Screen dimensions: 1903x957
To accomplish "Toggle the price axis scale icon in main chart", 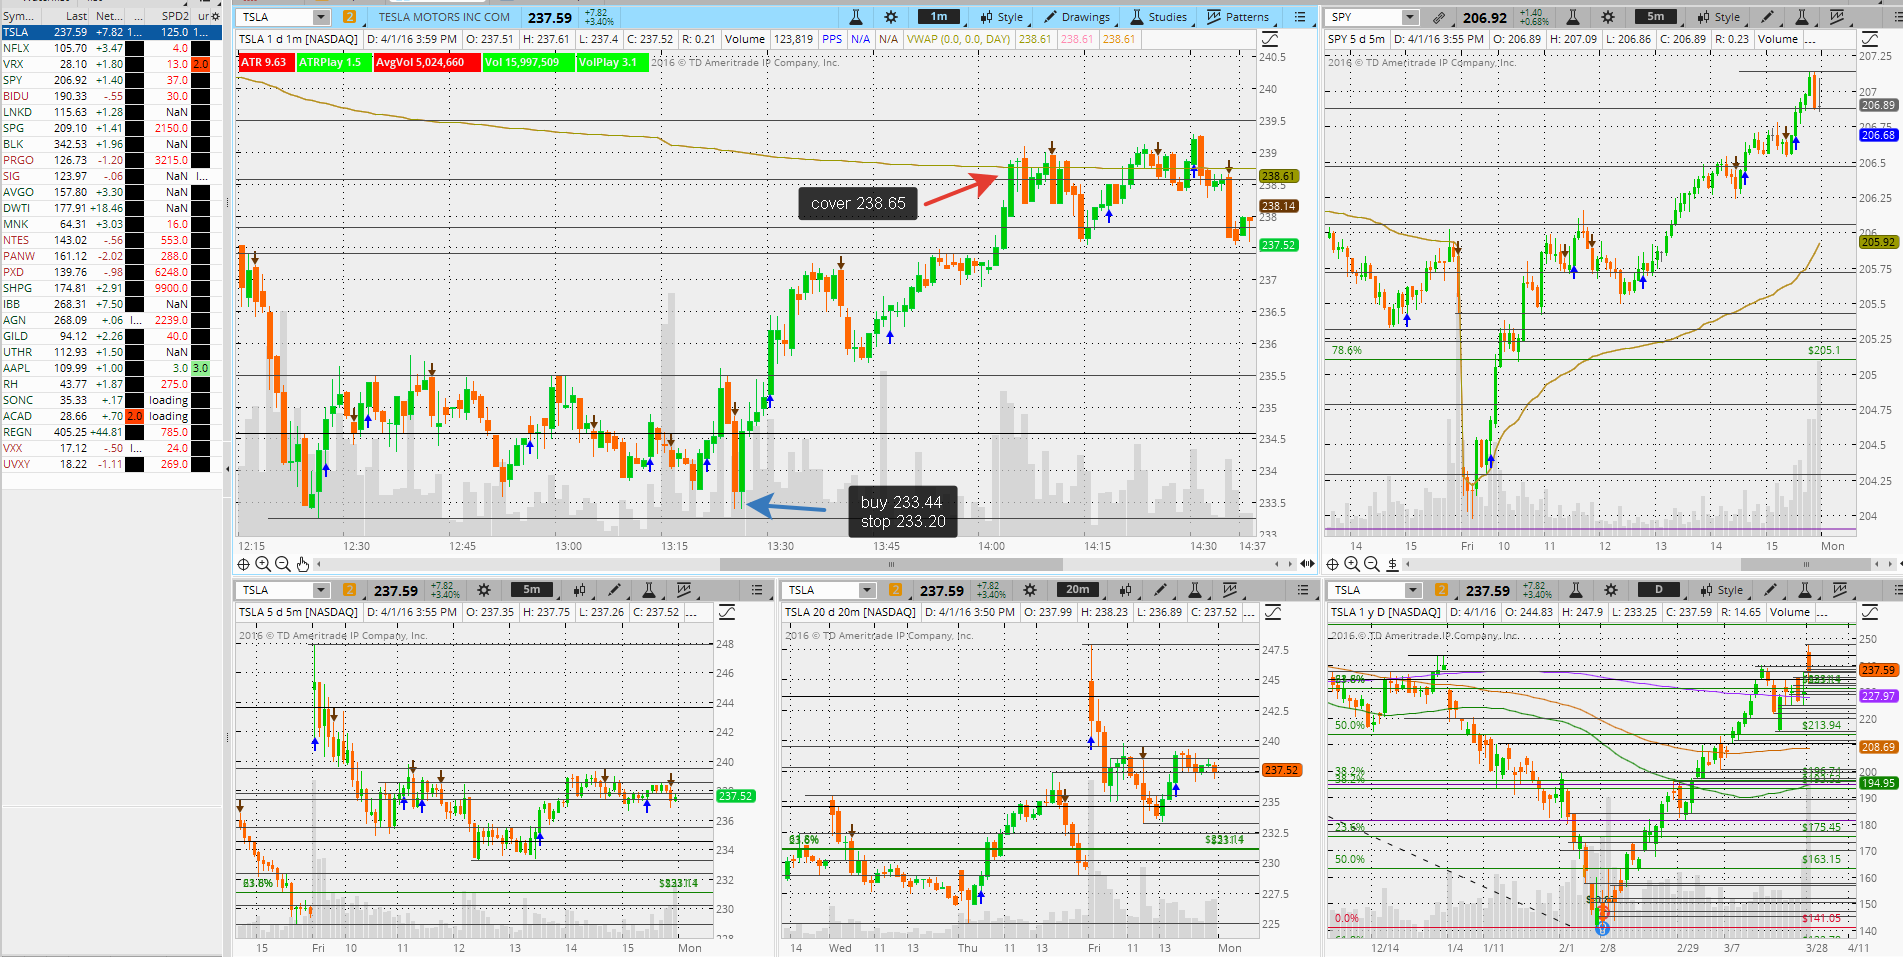I will 1270,39.
